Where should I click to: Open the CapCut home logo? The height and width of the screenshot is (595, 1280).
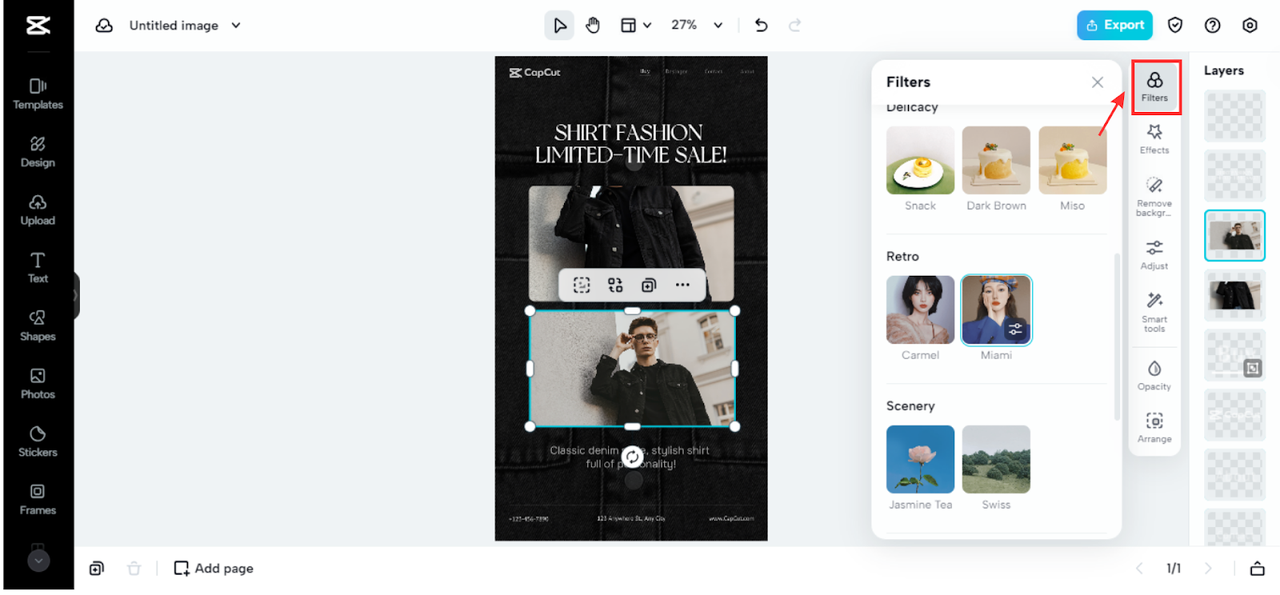(x=38, y=25)
